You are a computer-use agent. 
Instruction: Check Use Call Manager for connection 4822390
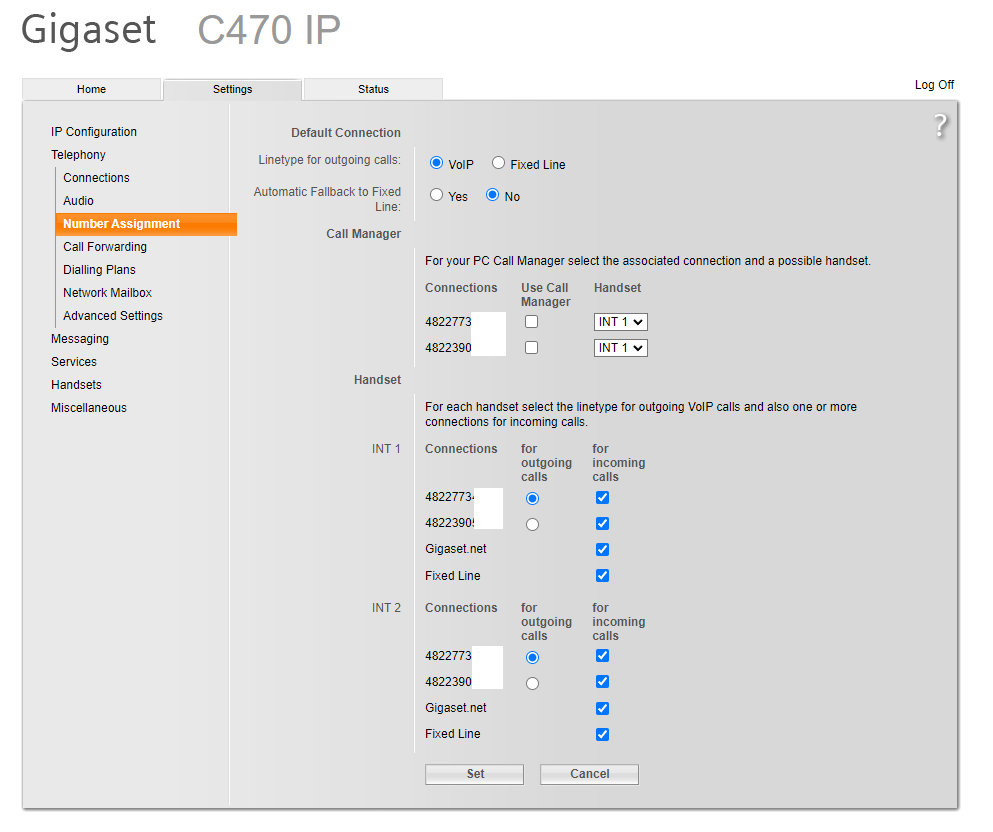[532, 348]
